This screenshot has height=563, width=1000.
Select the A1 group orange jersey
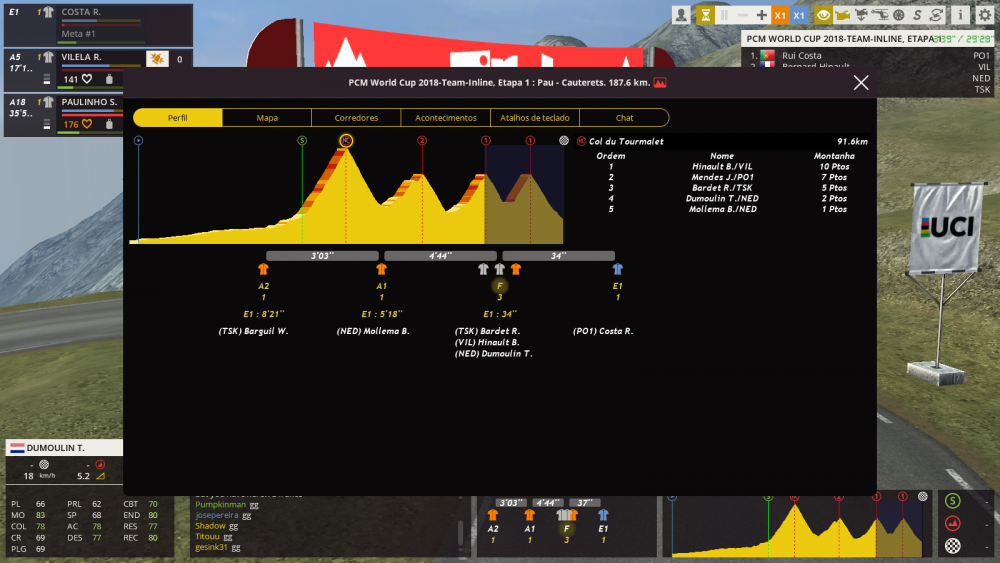click(381, 269)
